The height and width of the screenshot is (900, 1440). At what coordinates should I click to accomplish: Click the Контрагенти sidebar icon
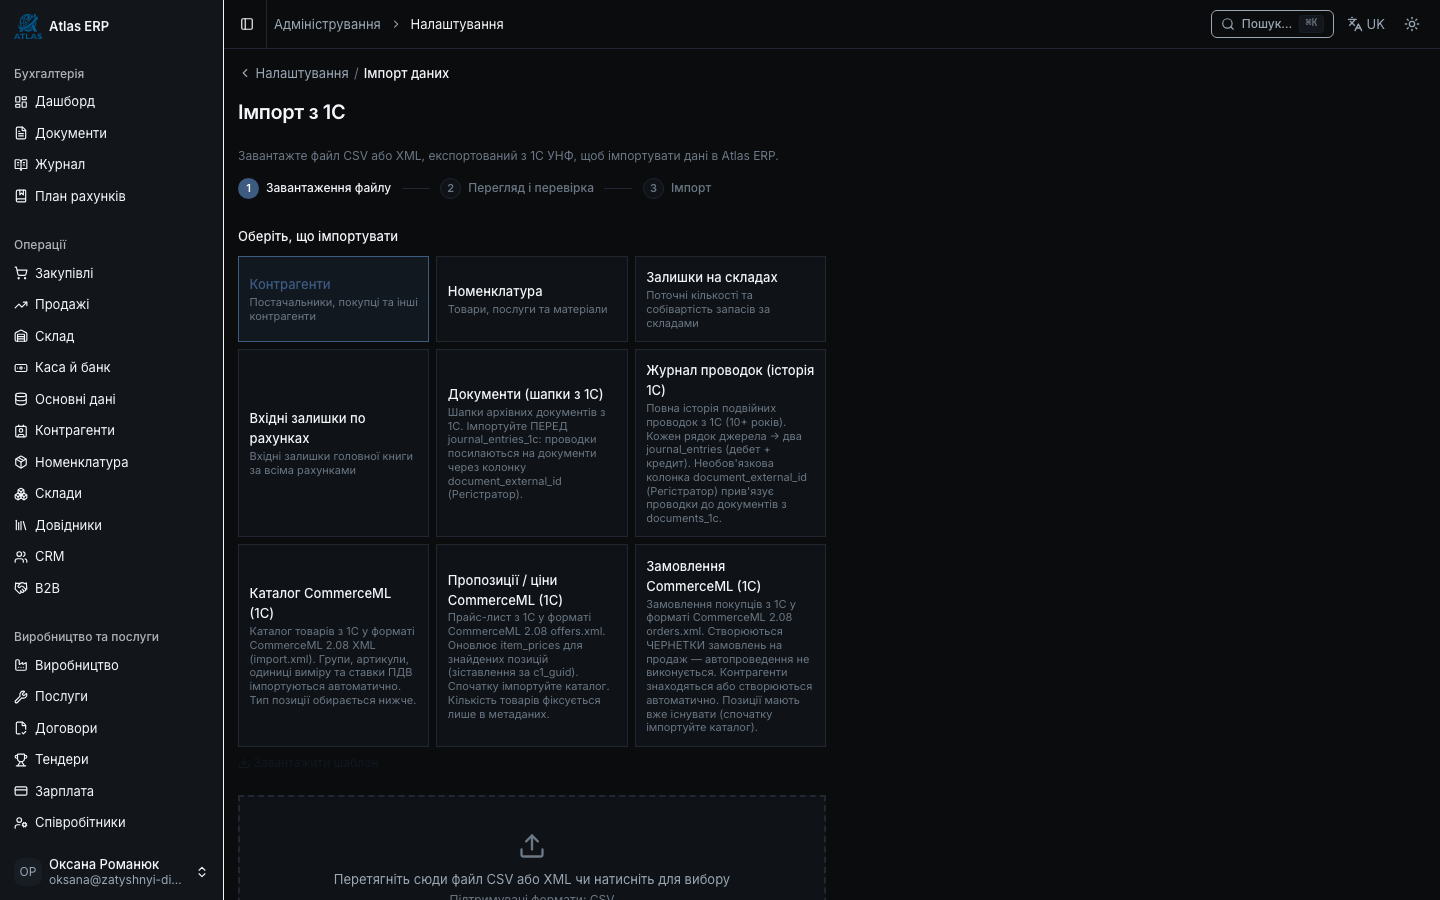click(x=21, y=430)
